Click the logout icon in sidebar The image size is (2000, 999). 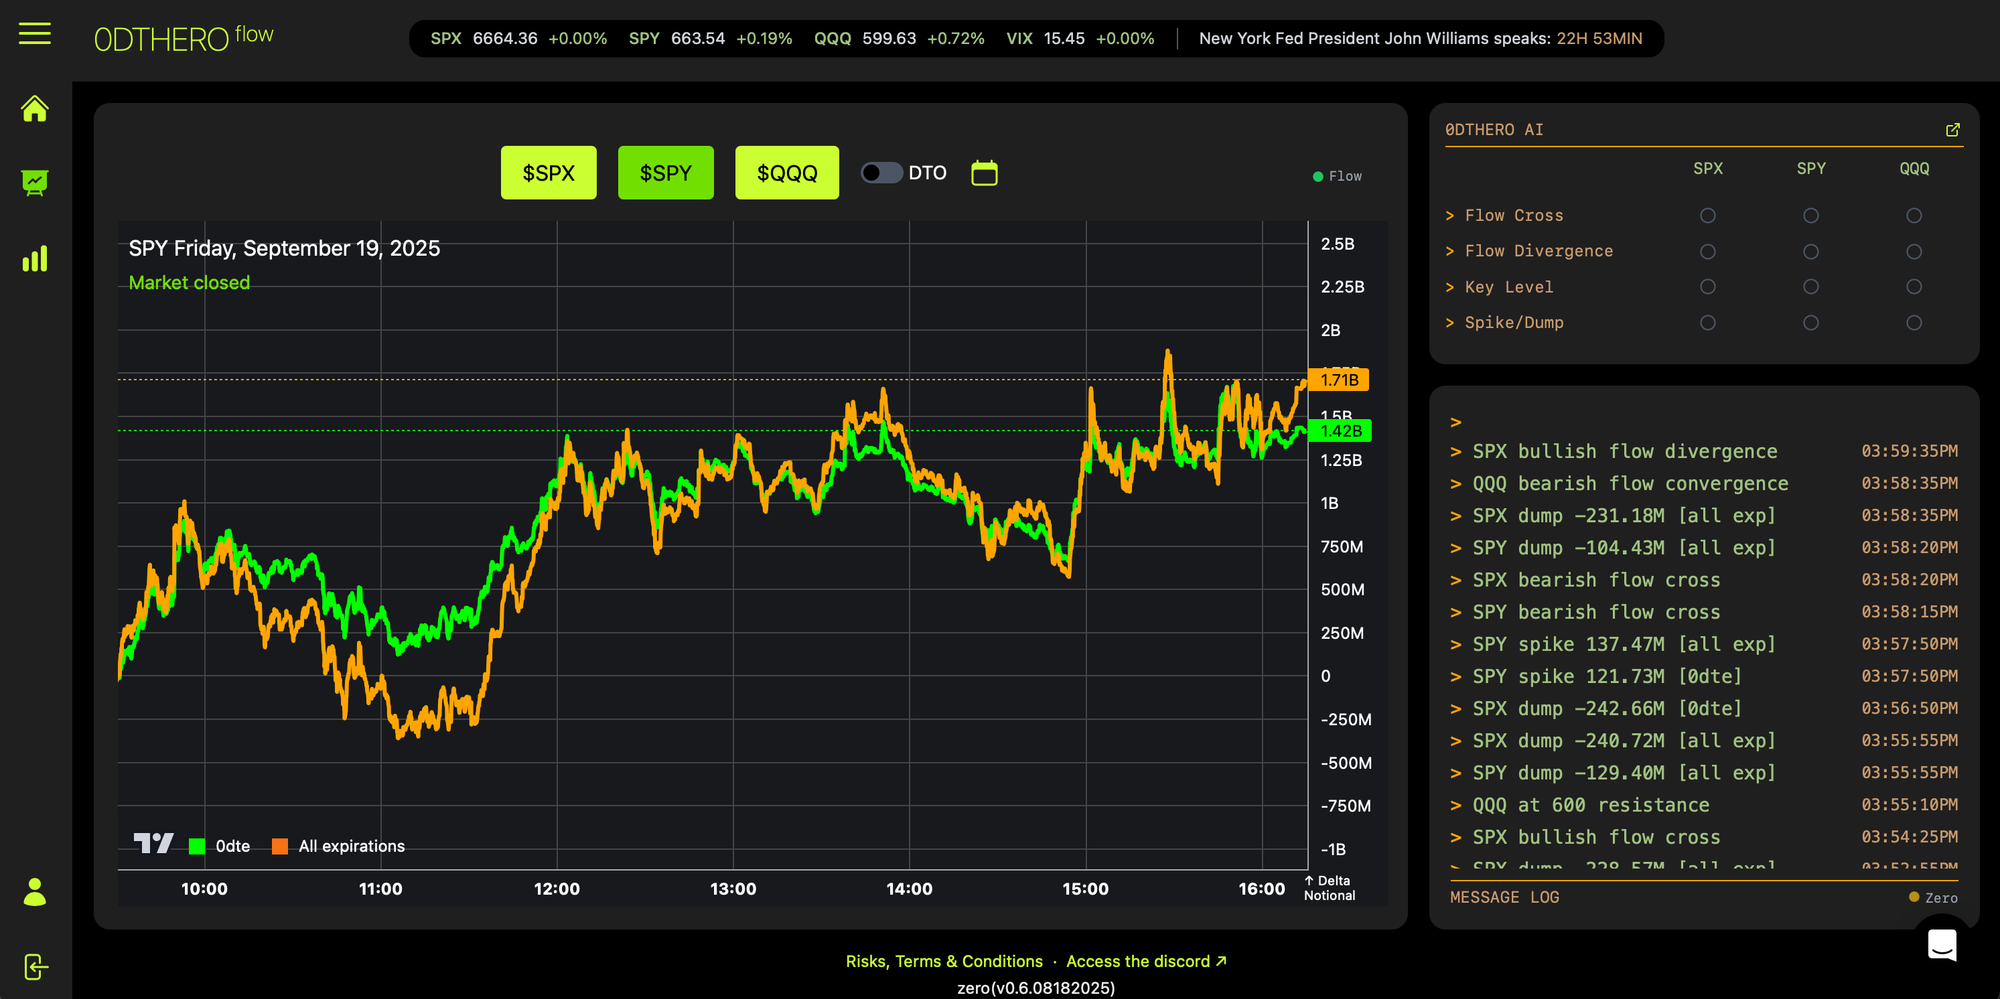pyautogui.click(x=35, y=967)
